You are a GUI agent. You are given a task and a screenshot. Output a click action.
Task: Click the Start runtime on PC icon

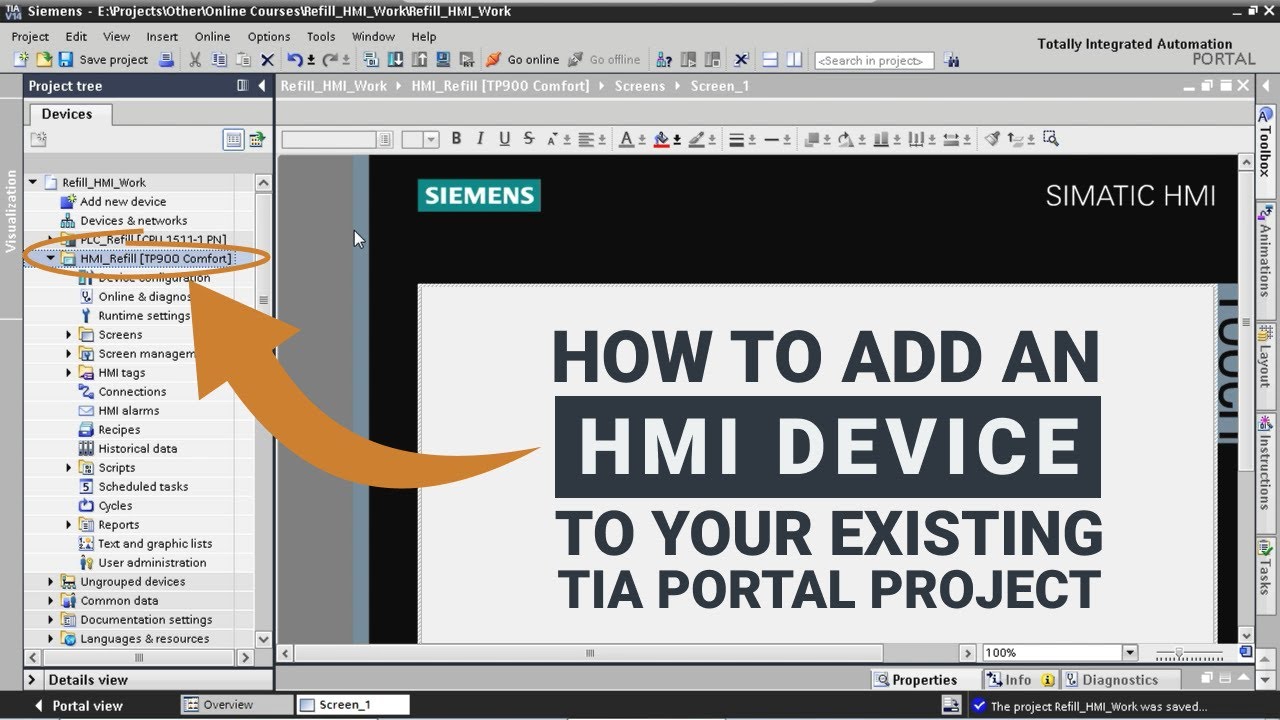click(x=466, y=60)
